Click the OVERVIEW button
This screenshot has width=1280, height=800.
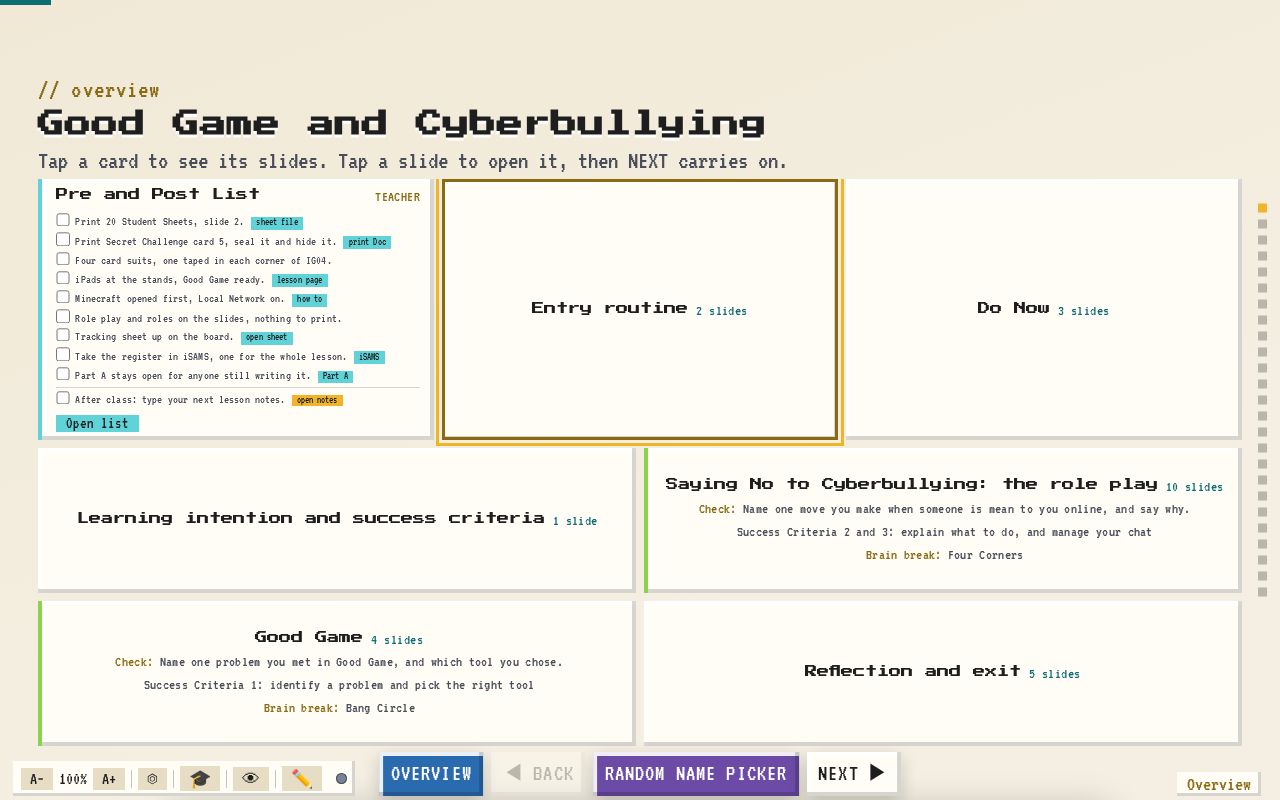click(432, 774)
